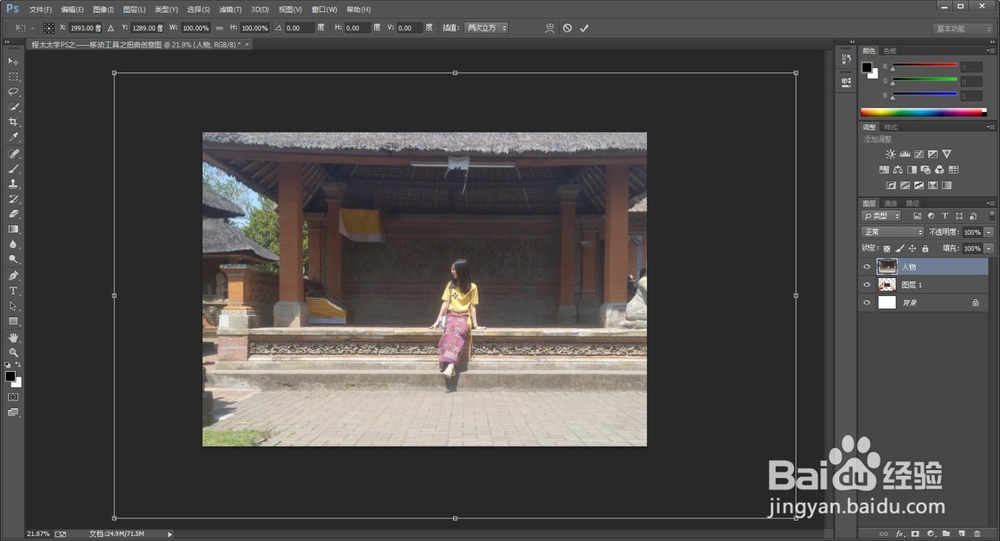Screen dimensions: 1000x541
Task: Toggle lock transparent pixels
Action: click(886, 249)
